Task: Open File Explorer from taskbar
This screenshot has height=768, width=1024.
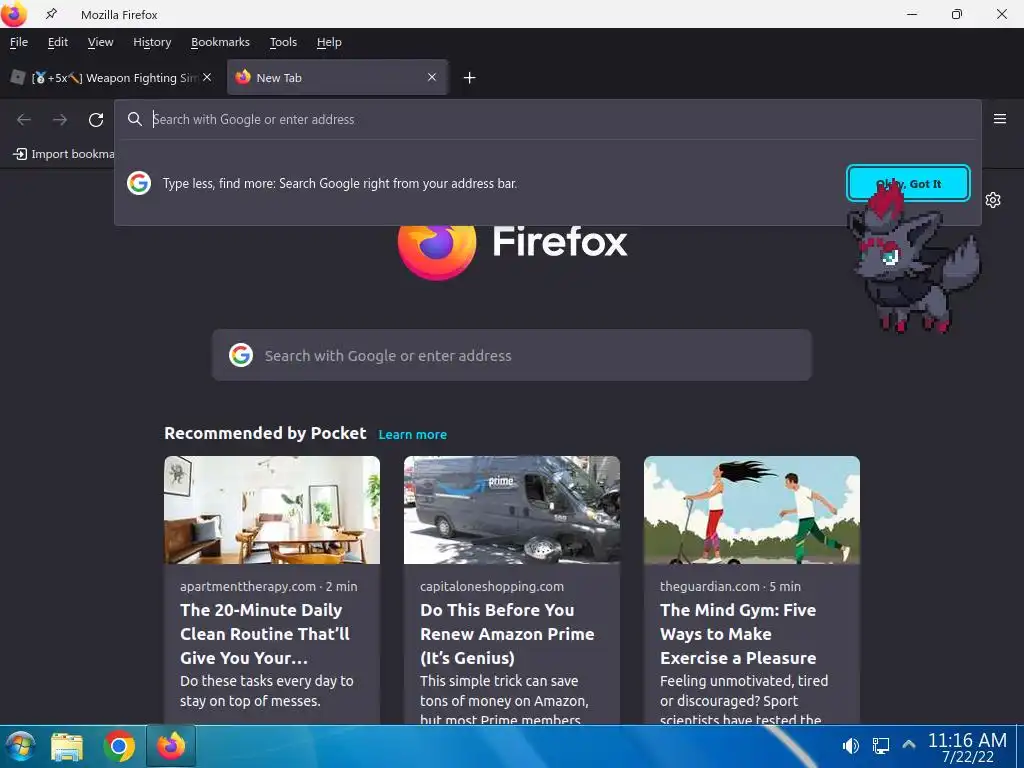Action: 67,747
